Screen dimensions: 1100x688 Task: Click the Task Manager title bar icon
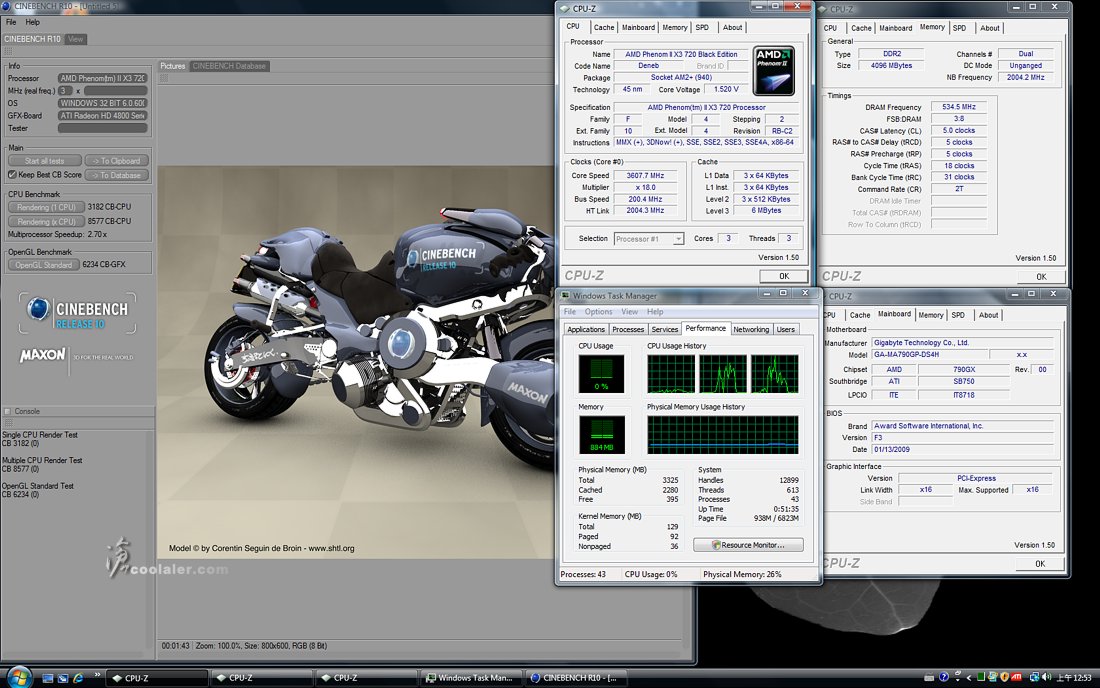pos(565,296)
